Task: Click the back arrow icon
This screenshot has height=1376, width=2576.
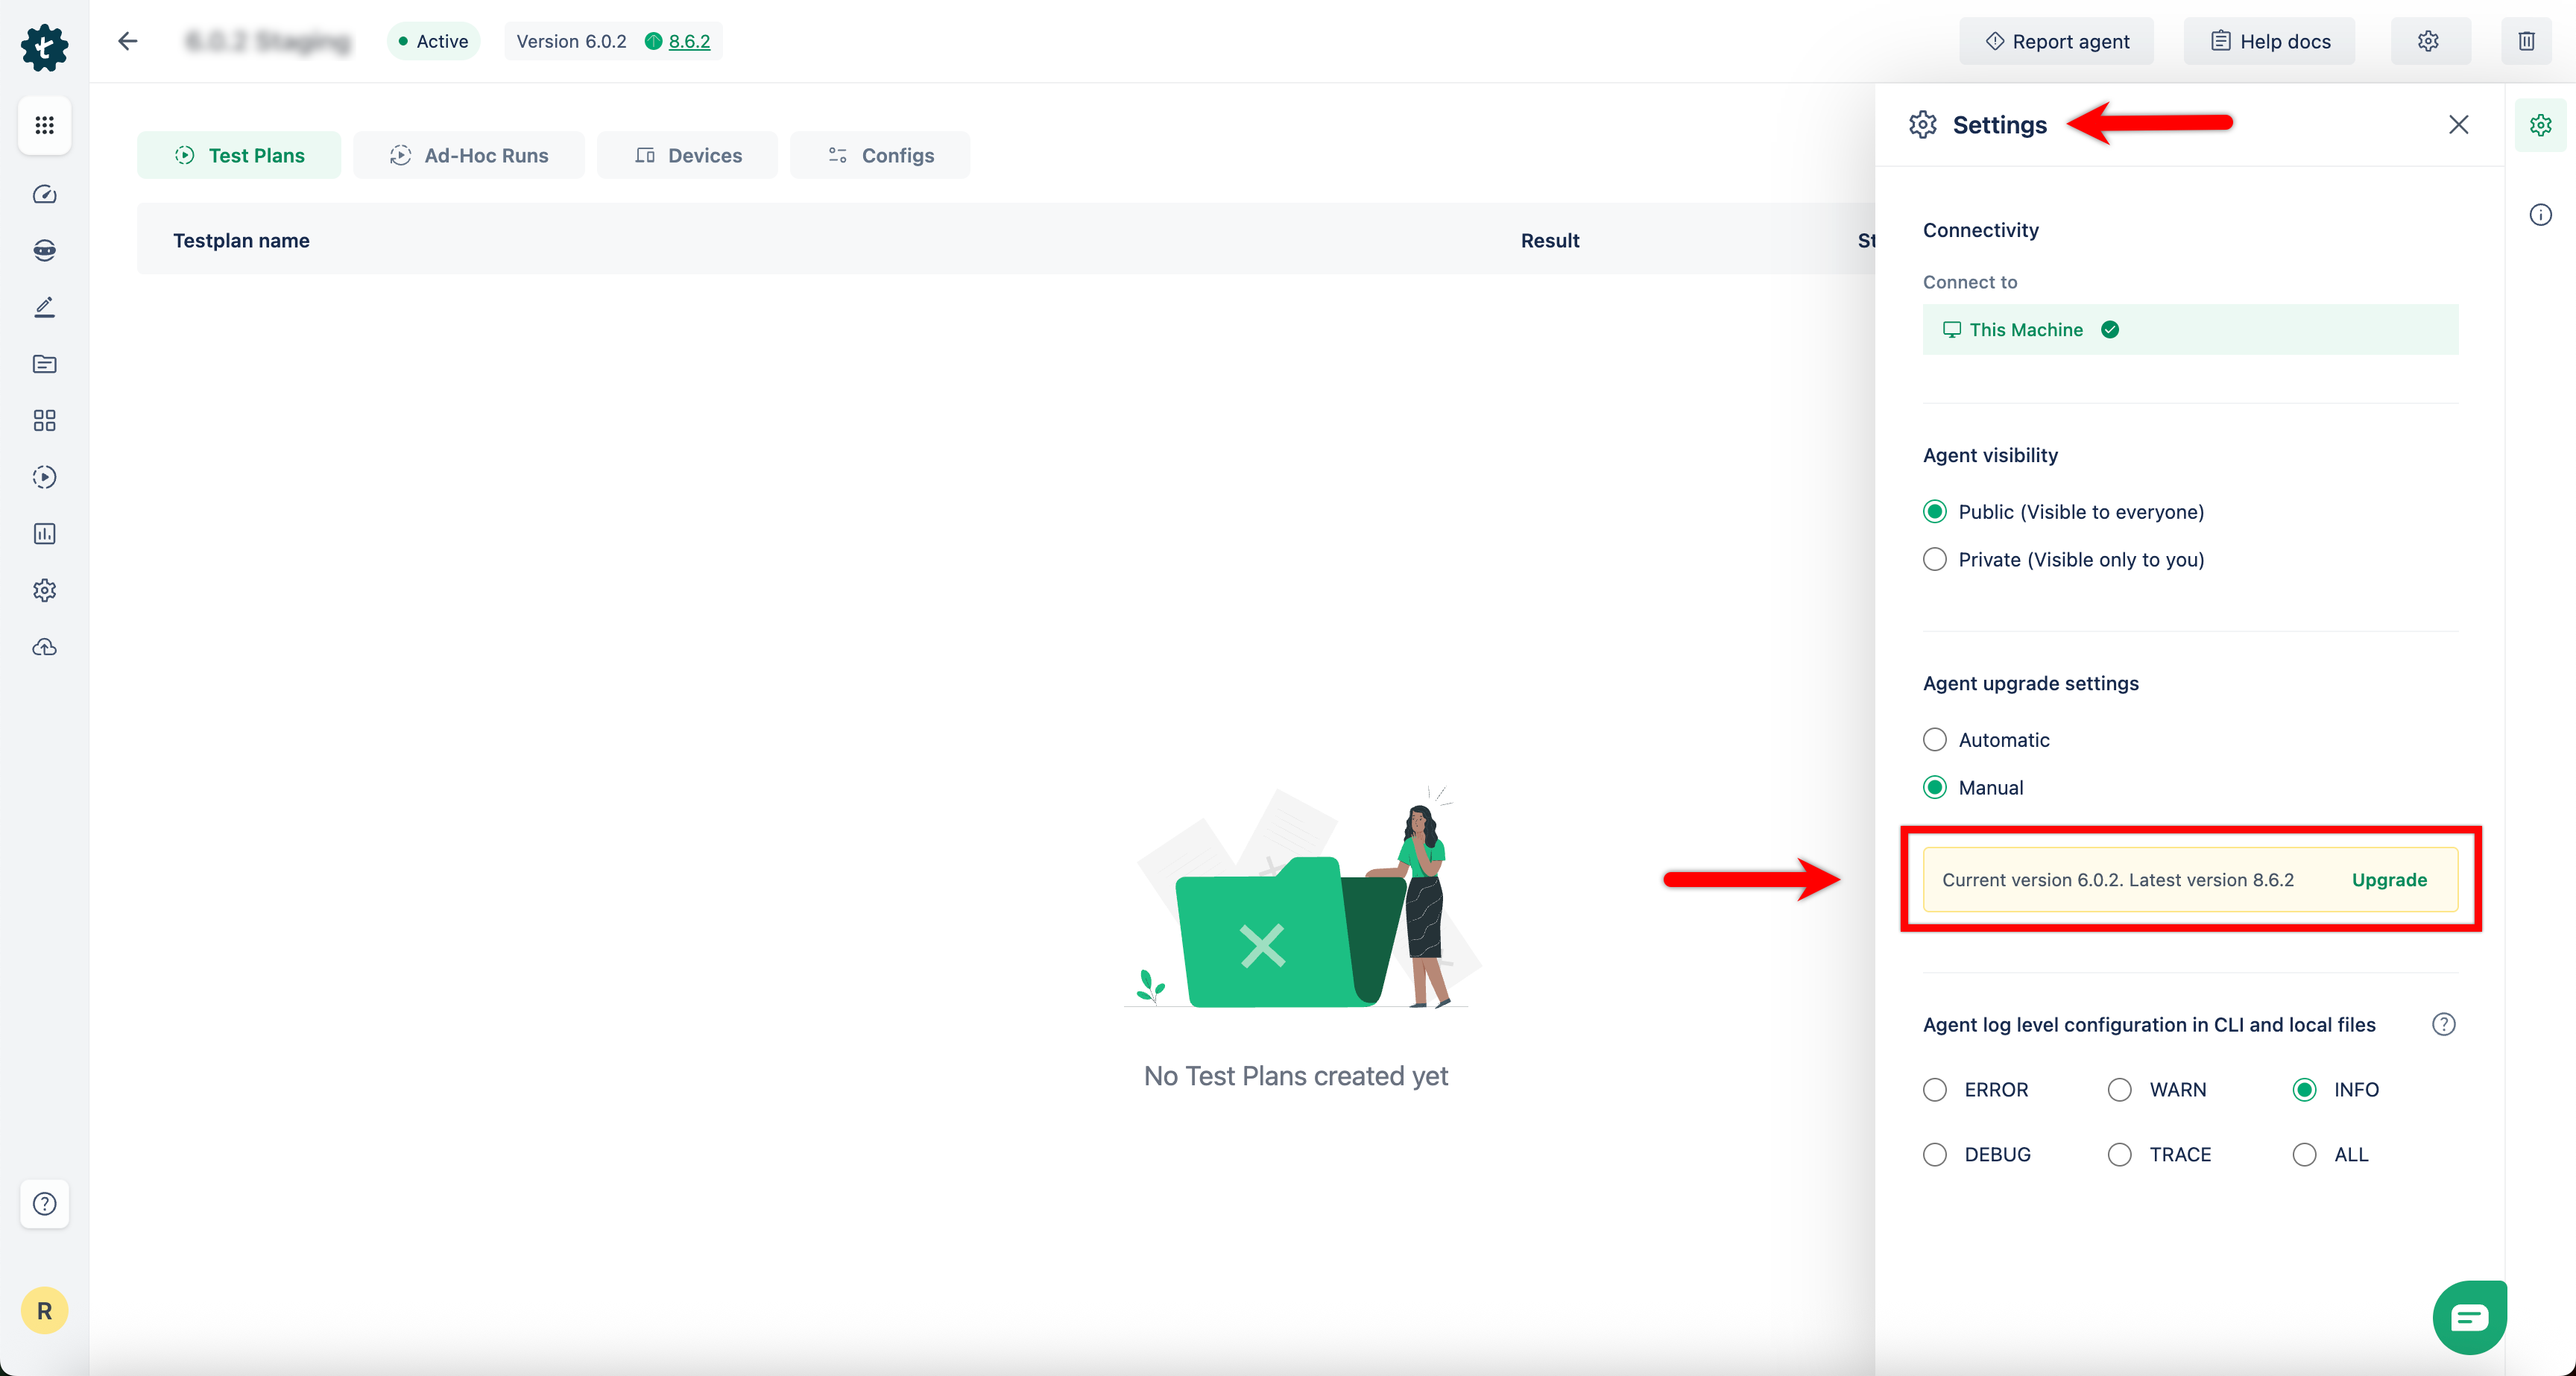Action: tap(127, 41)
